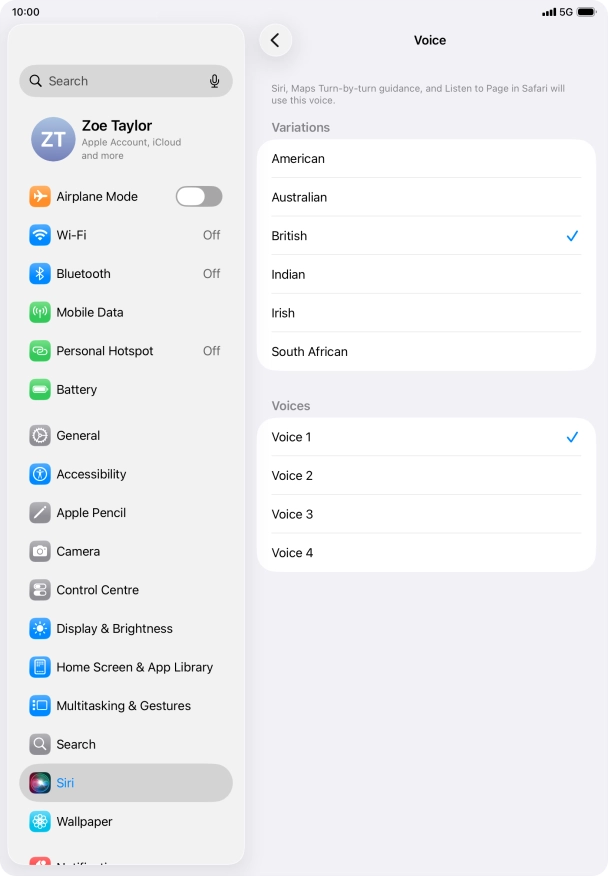
Task: Select Voice 4 option
Action: (426, 553)
